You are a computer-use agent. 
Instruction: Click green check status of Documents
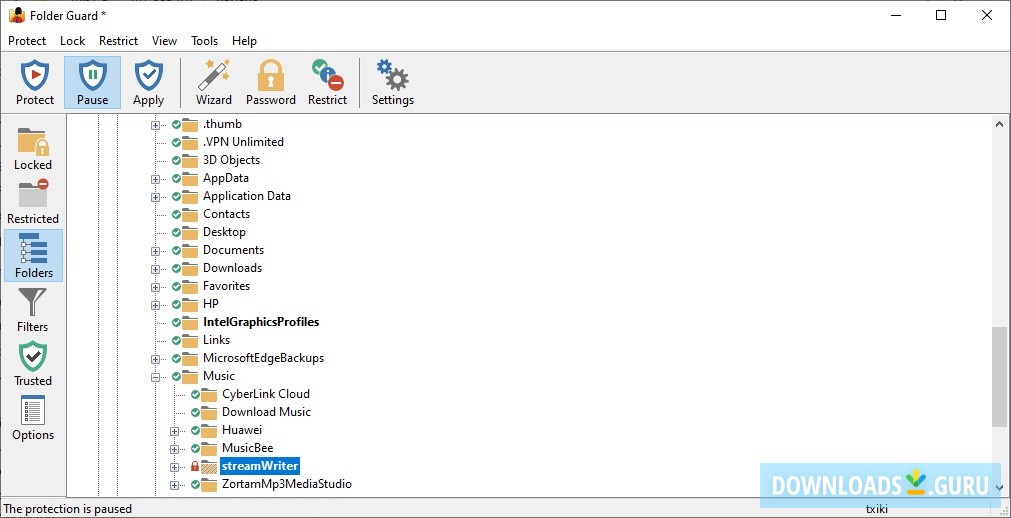coord(176,250)
